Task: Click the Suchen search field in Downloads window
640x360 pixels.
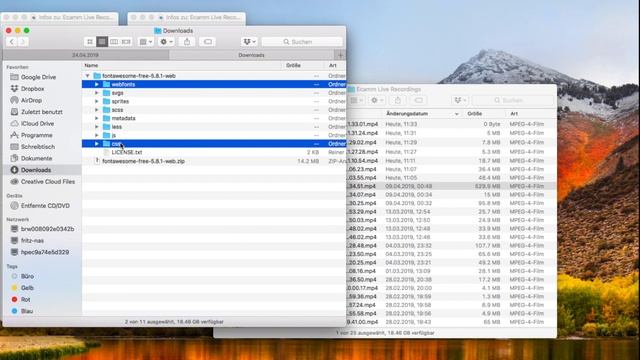Action: pos(302,42)
